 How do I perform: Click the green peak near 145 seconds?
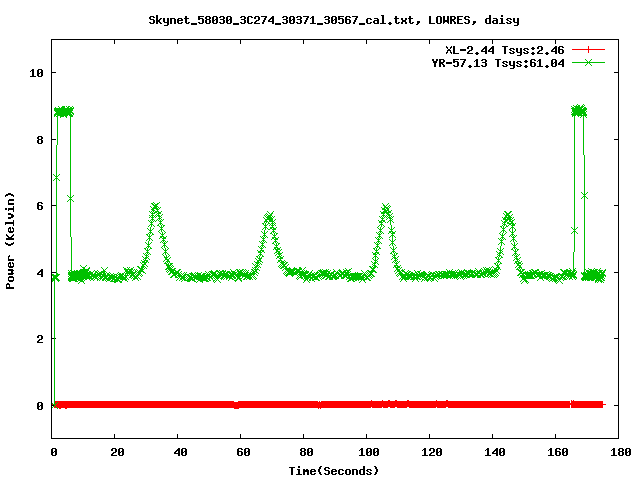(508, 216)
